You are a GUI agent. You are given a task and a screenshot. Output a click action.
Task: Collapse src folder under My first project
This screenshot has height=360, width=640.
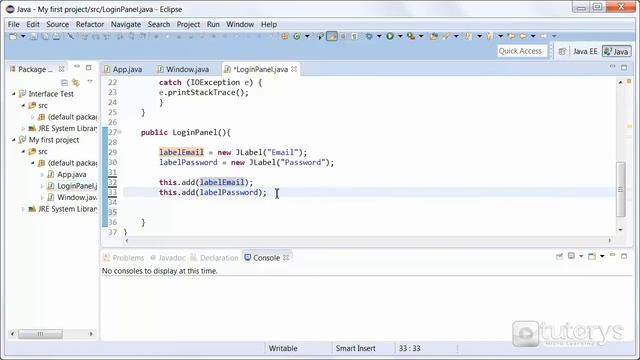pos(23,151)
